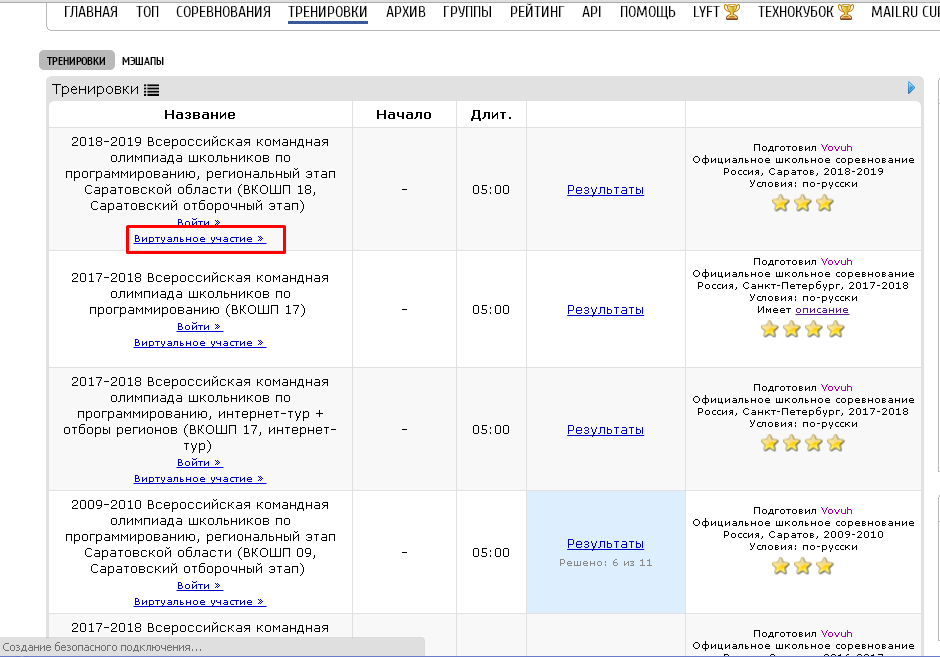The width and height of the screenshot is (940, 657).
Task: Open the ПОМОЩЬ menu item
Action: 647,11
